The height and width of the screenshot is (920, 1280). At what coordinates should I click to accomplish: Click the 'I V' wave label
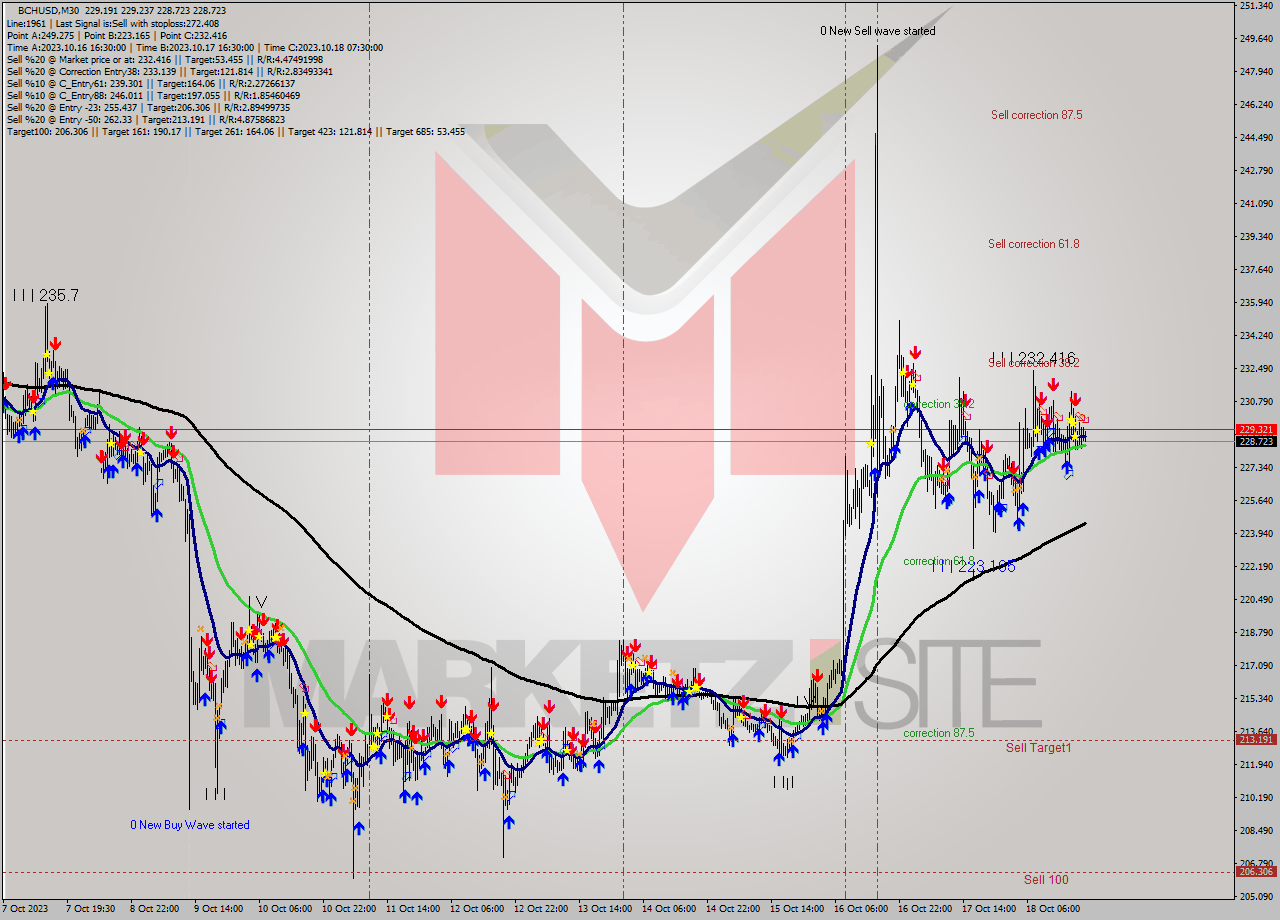[258, 601]
